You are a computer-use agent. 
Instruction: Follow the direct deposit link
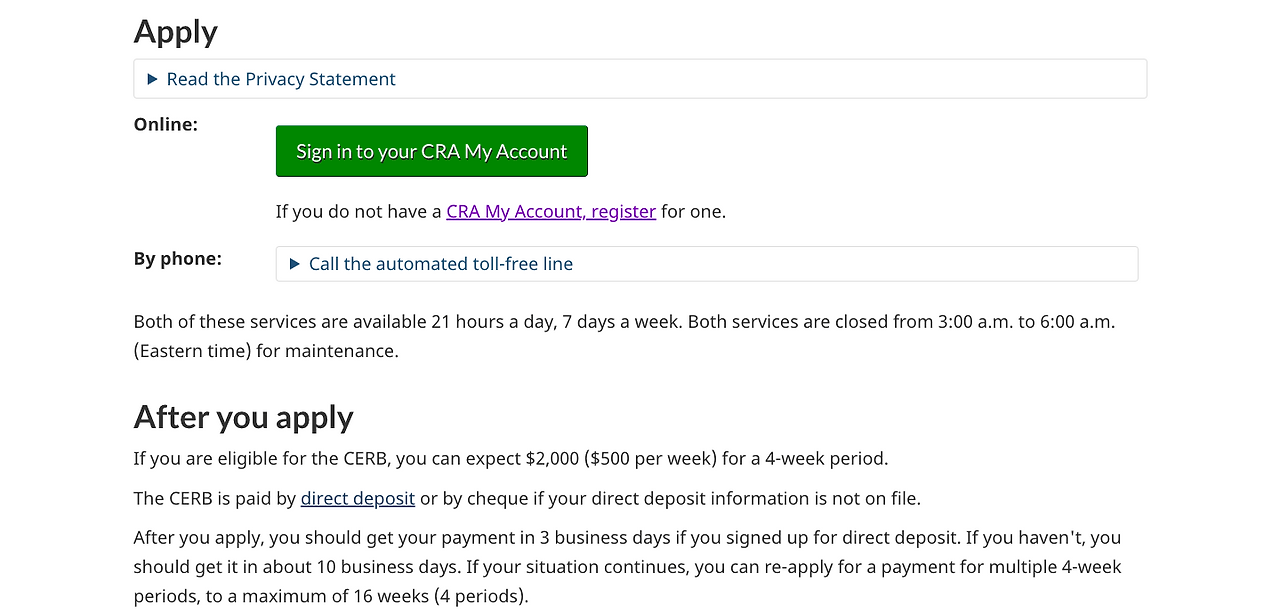tap(358, 498)
